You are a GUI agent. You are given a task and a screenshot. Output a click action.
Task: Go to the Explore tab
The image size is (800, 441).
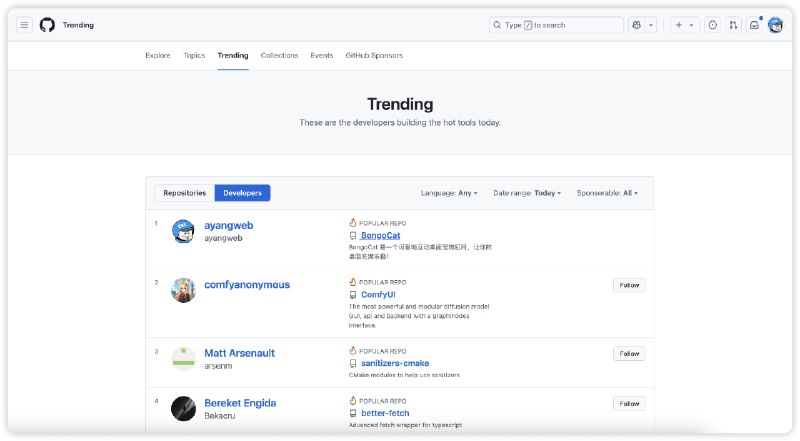click(158, 55)
